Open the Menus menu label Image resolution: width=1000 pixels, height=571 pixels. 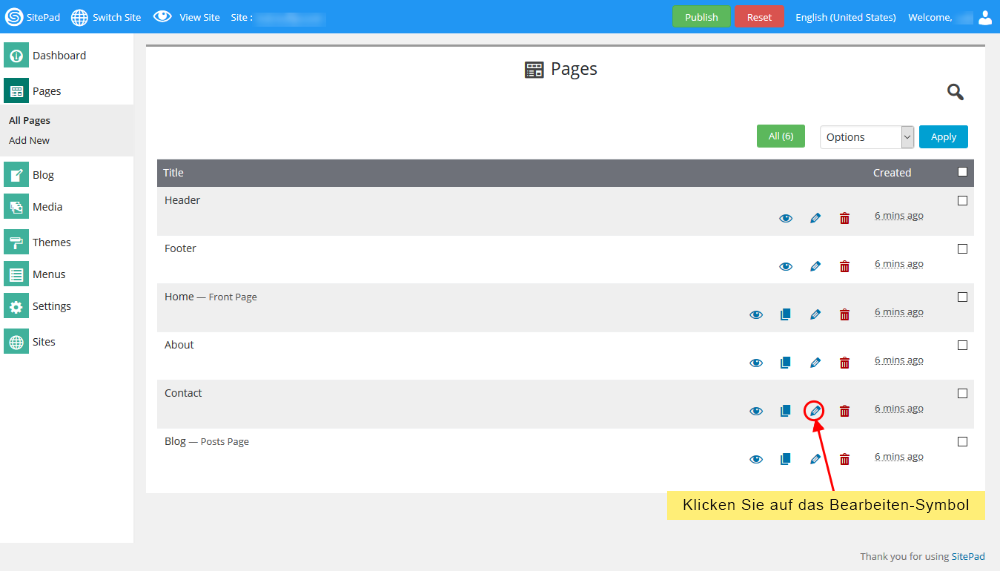point(48,274)
